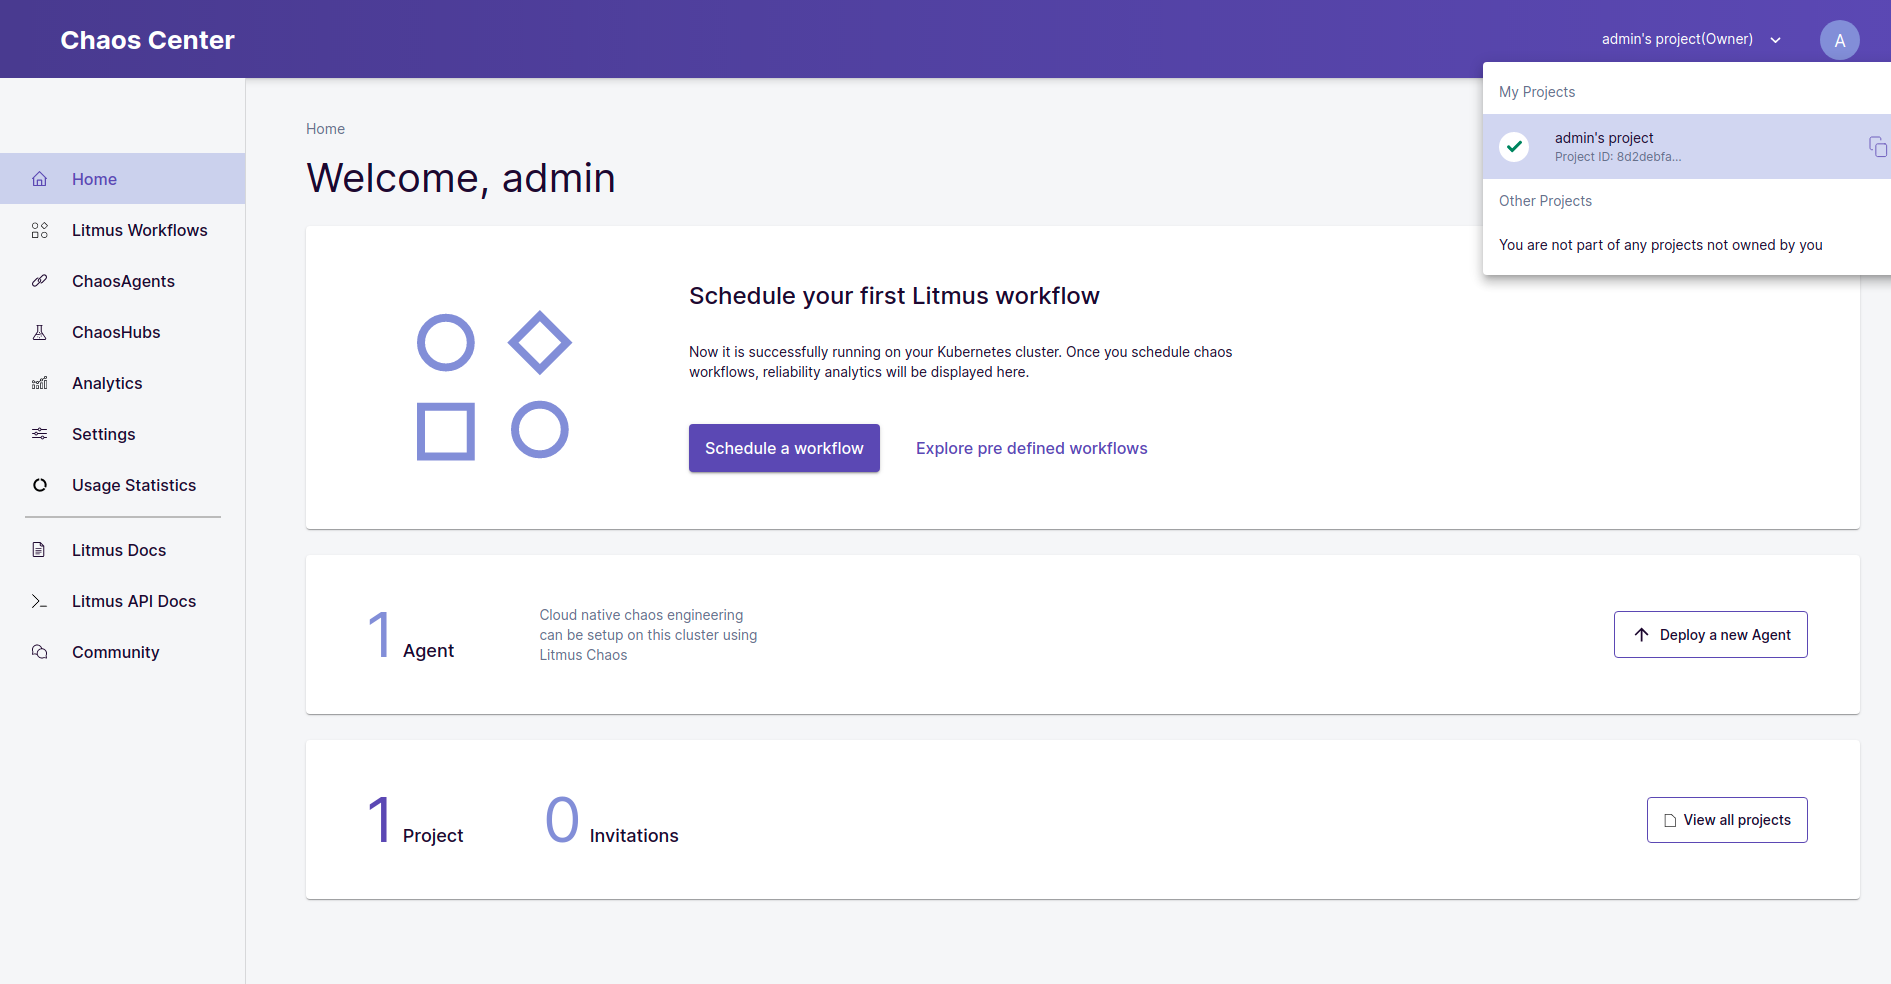Click the '0 Invitations' count
This screenshot has width=1891, height=984.
(612, 820)
